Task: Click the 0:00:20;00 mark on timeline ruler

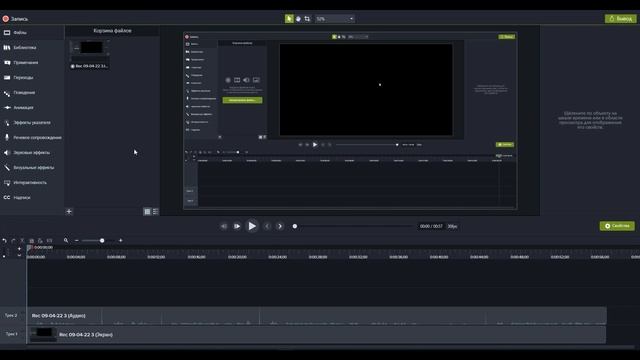Action: coord(237,257)
